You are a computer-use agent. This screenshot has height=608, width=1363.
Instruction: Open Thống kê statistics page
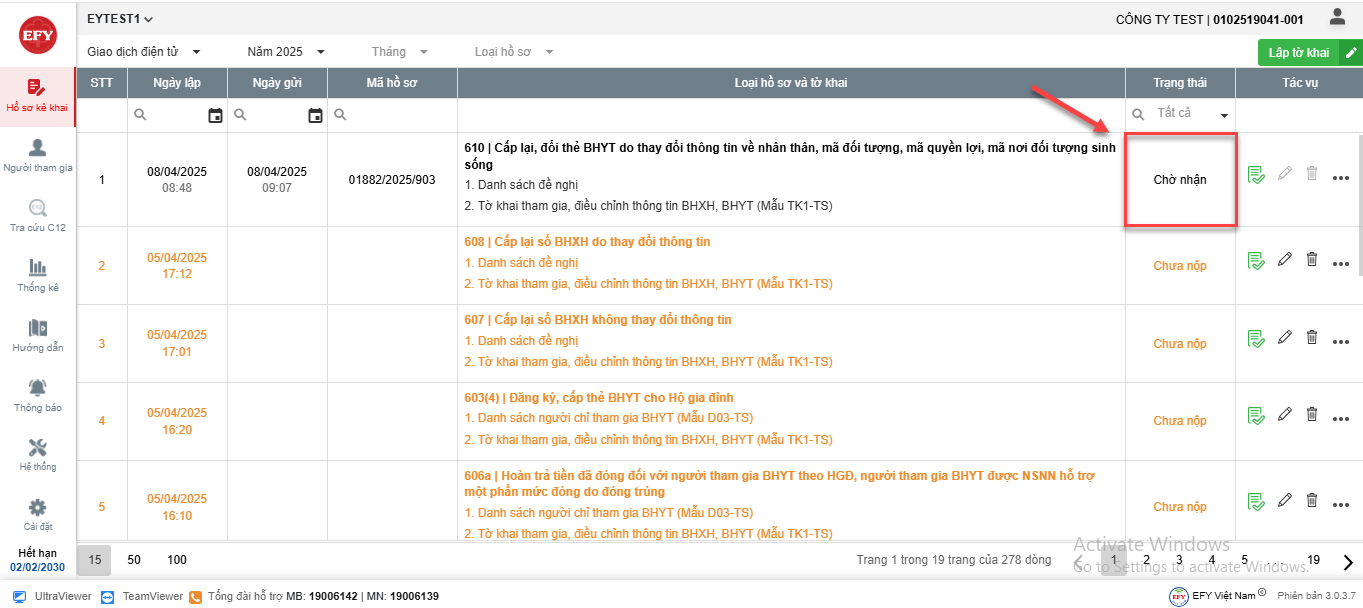click(37, 276)
